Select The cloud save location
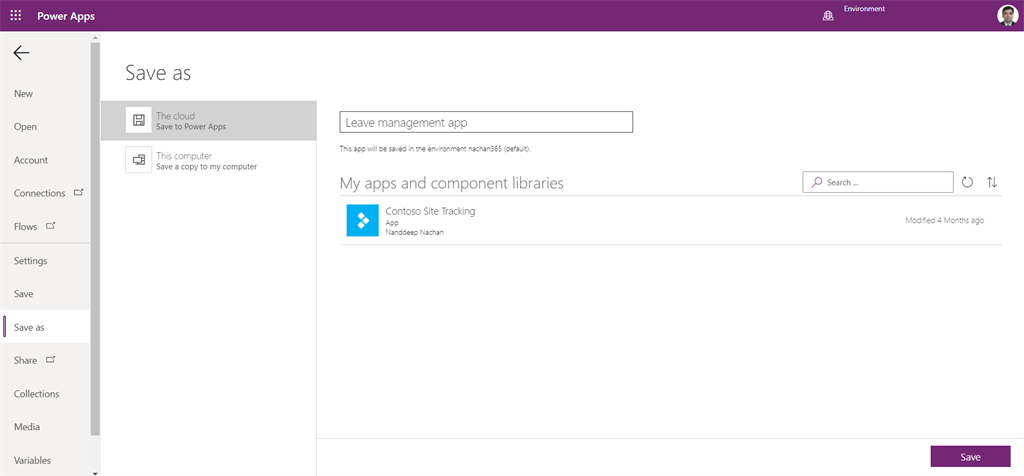This screenshot has height=476, width=1024. (x=208, y=121)
